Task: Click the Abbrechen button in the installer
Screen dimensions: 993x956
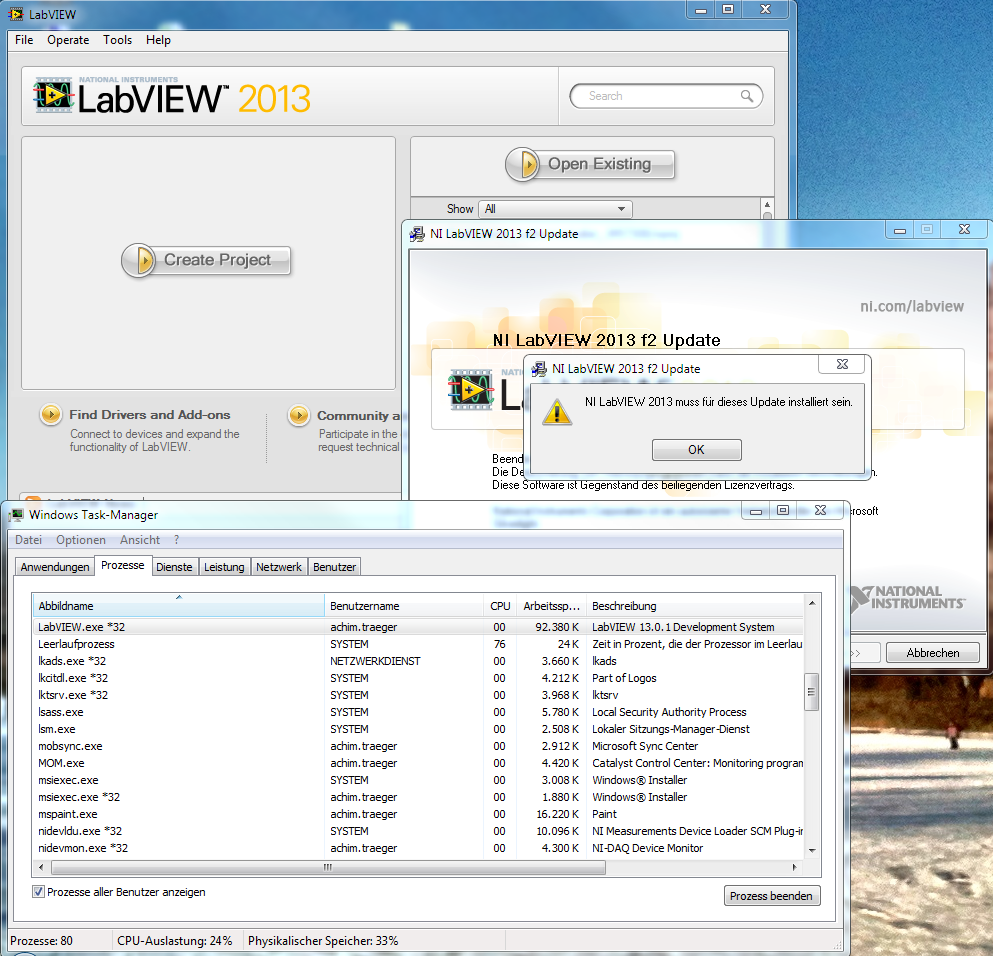Action: coord(933,653)
